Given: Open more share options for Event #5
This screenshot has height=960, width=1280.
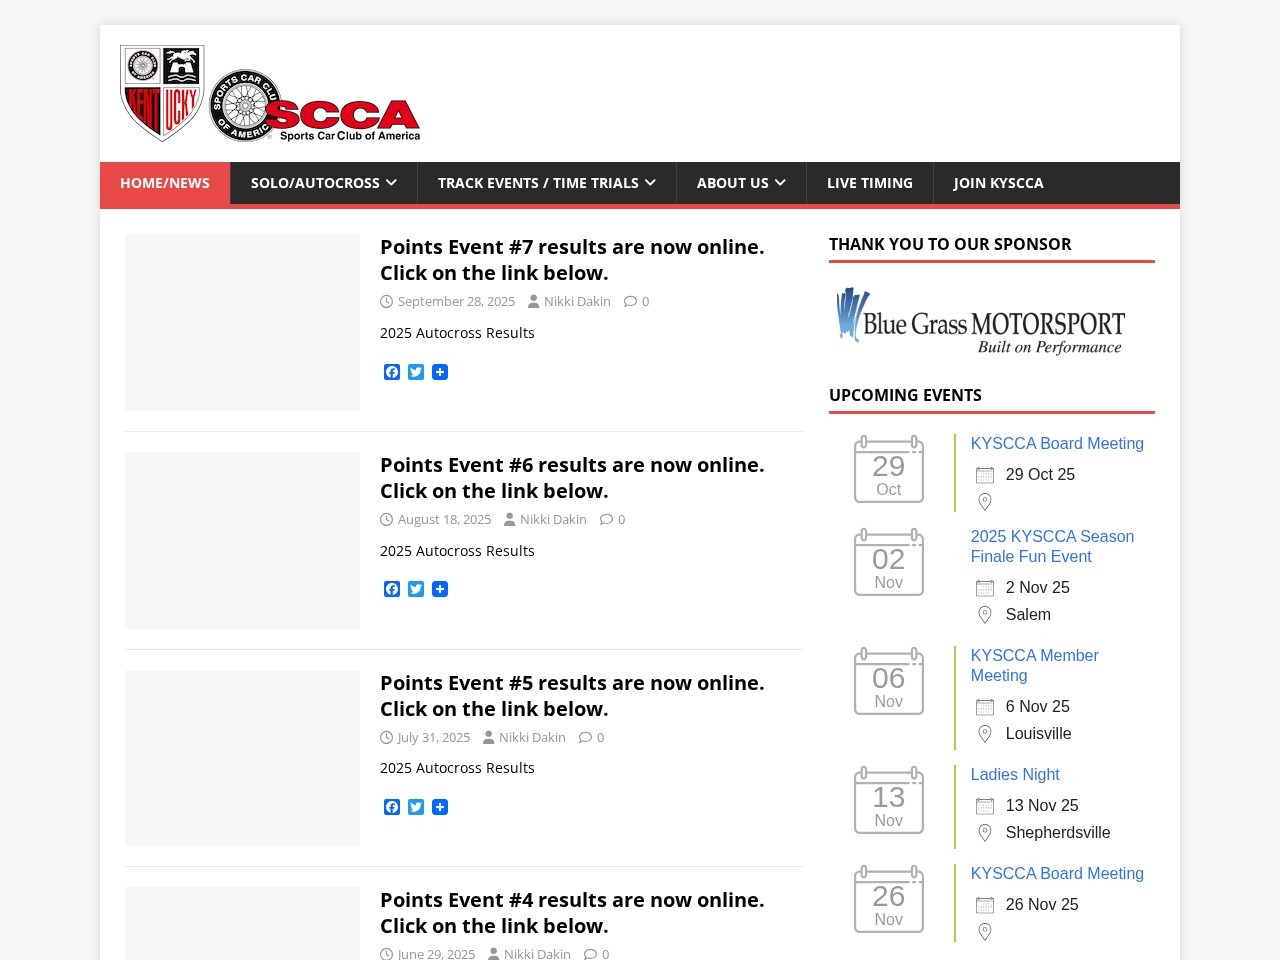Looking at the screenshot, I should click(440, 807).
